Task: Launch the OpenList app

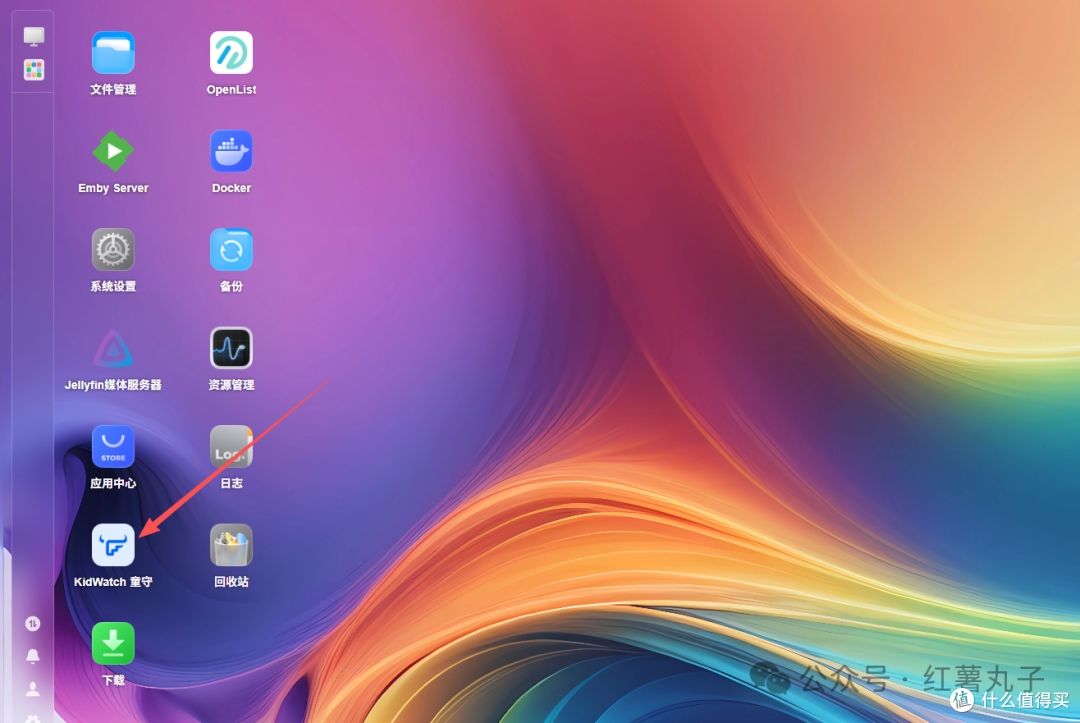Action: tap(231, 53)
